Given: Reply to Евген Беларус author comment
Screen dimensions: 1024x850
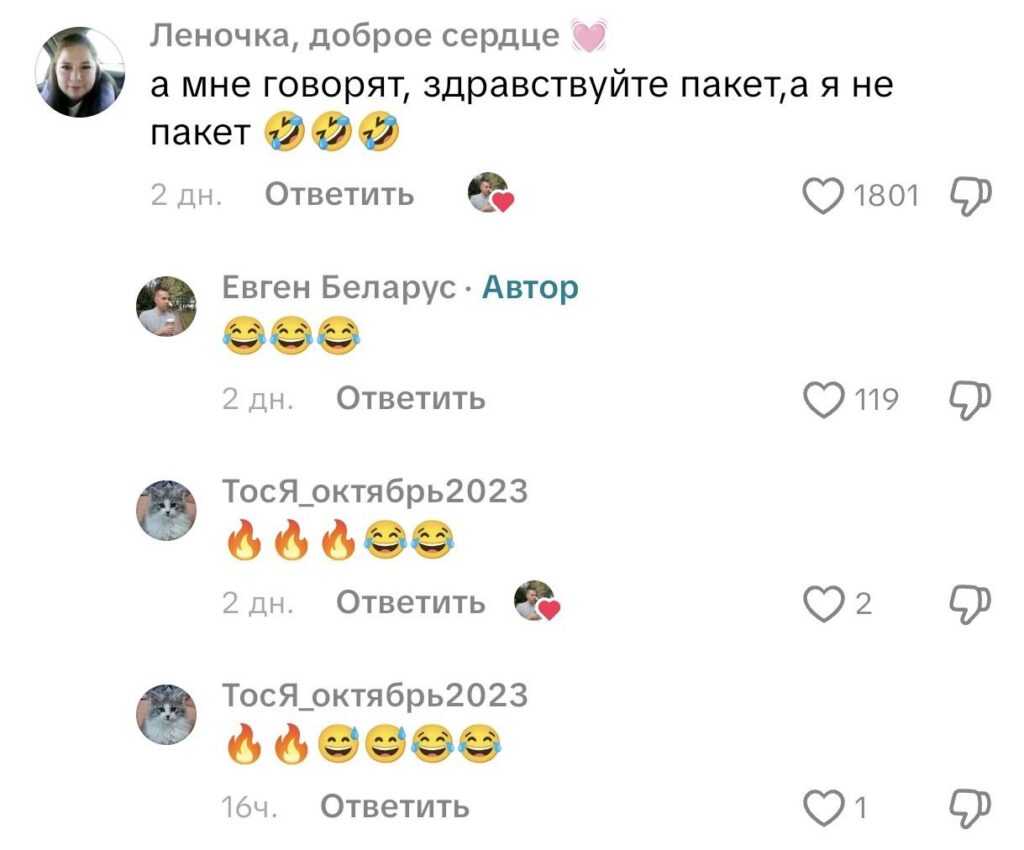Looking at the screenshot, I should point(411,398).
